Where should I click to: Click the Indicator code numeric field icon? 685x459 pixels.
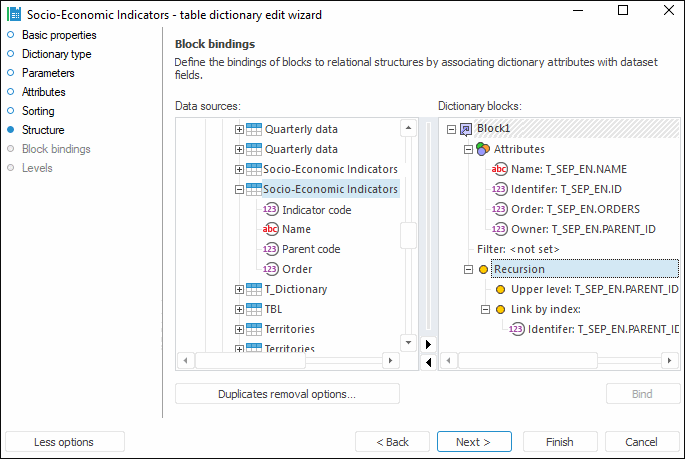click(271, 210)
